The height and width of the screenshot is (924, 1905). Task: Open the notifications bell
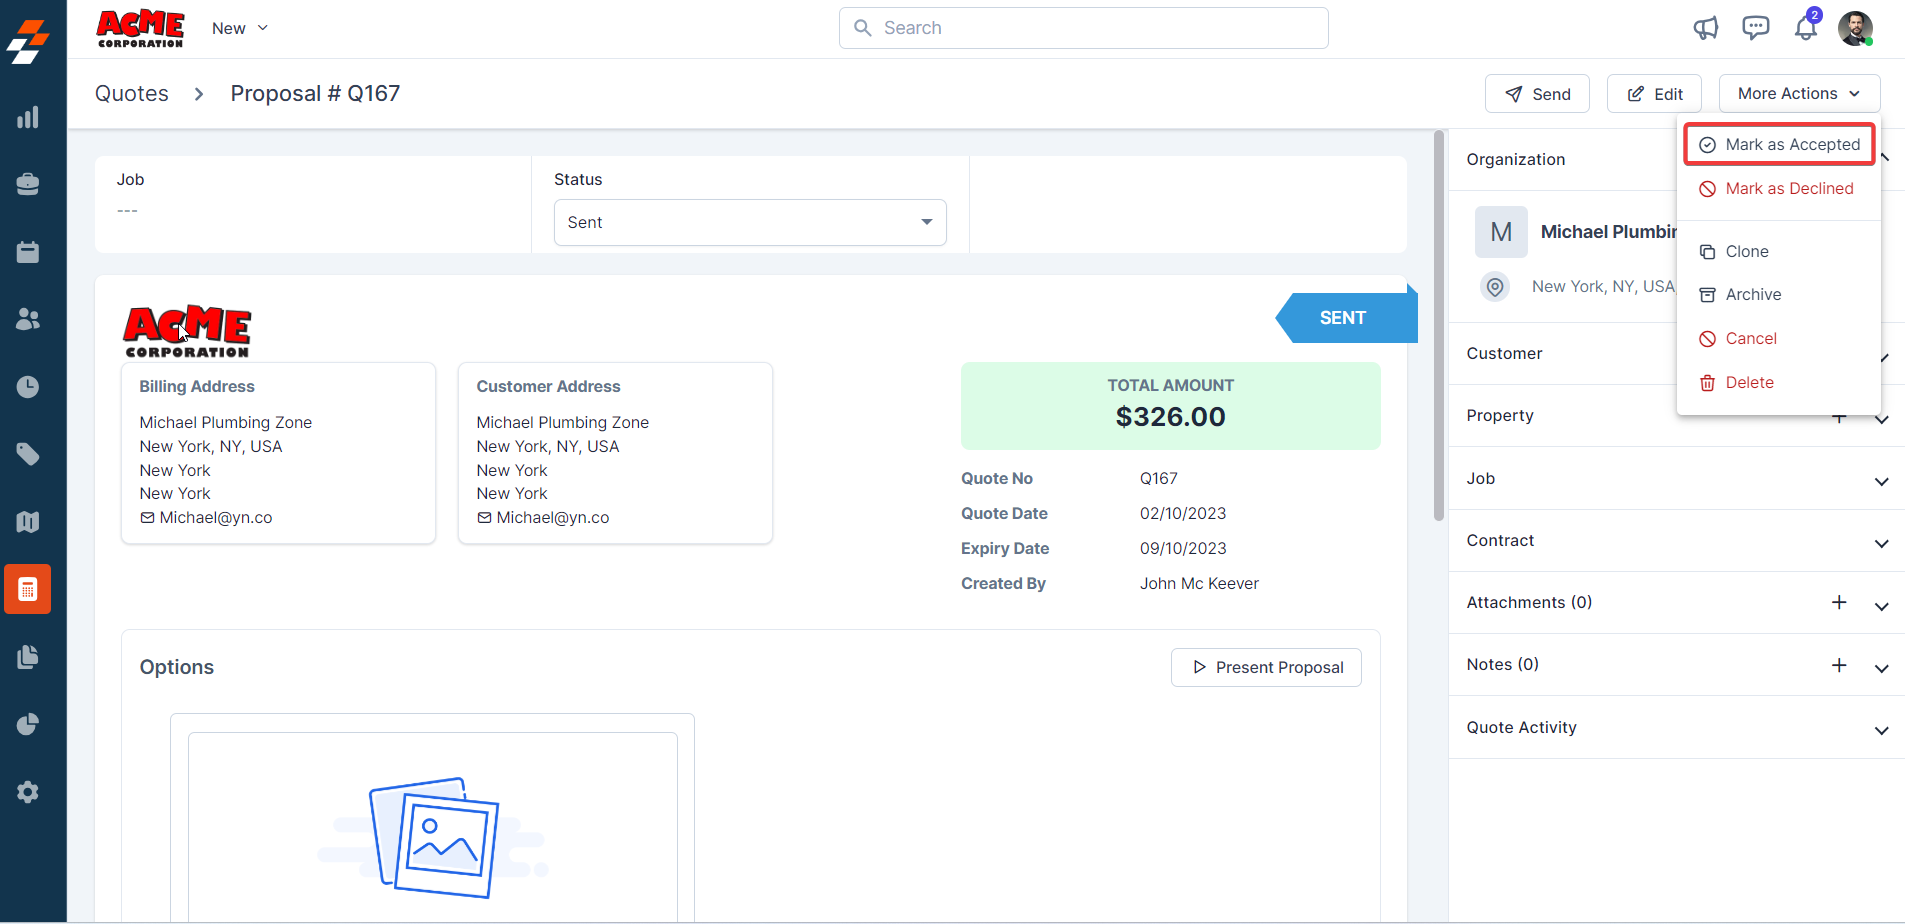pyautogui.click(x=1805, y=28)
